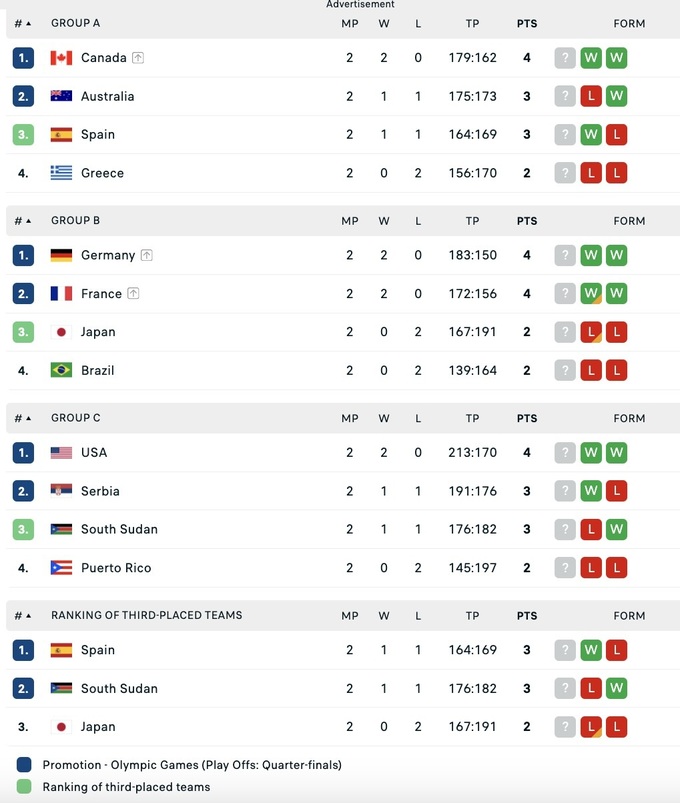This screenshot has height=803, width=680.
Task: Sort Group C by TP column
Action: 472,419
